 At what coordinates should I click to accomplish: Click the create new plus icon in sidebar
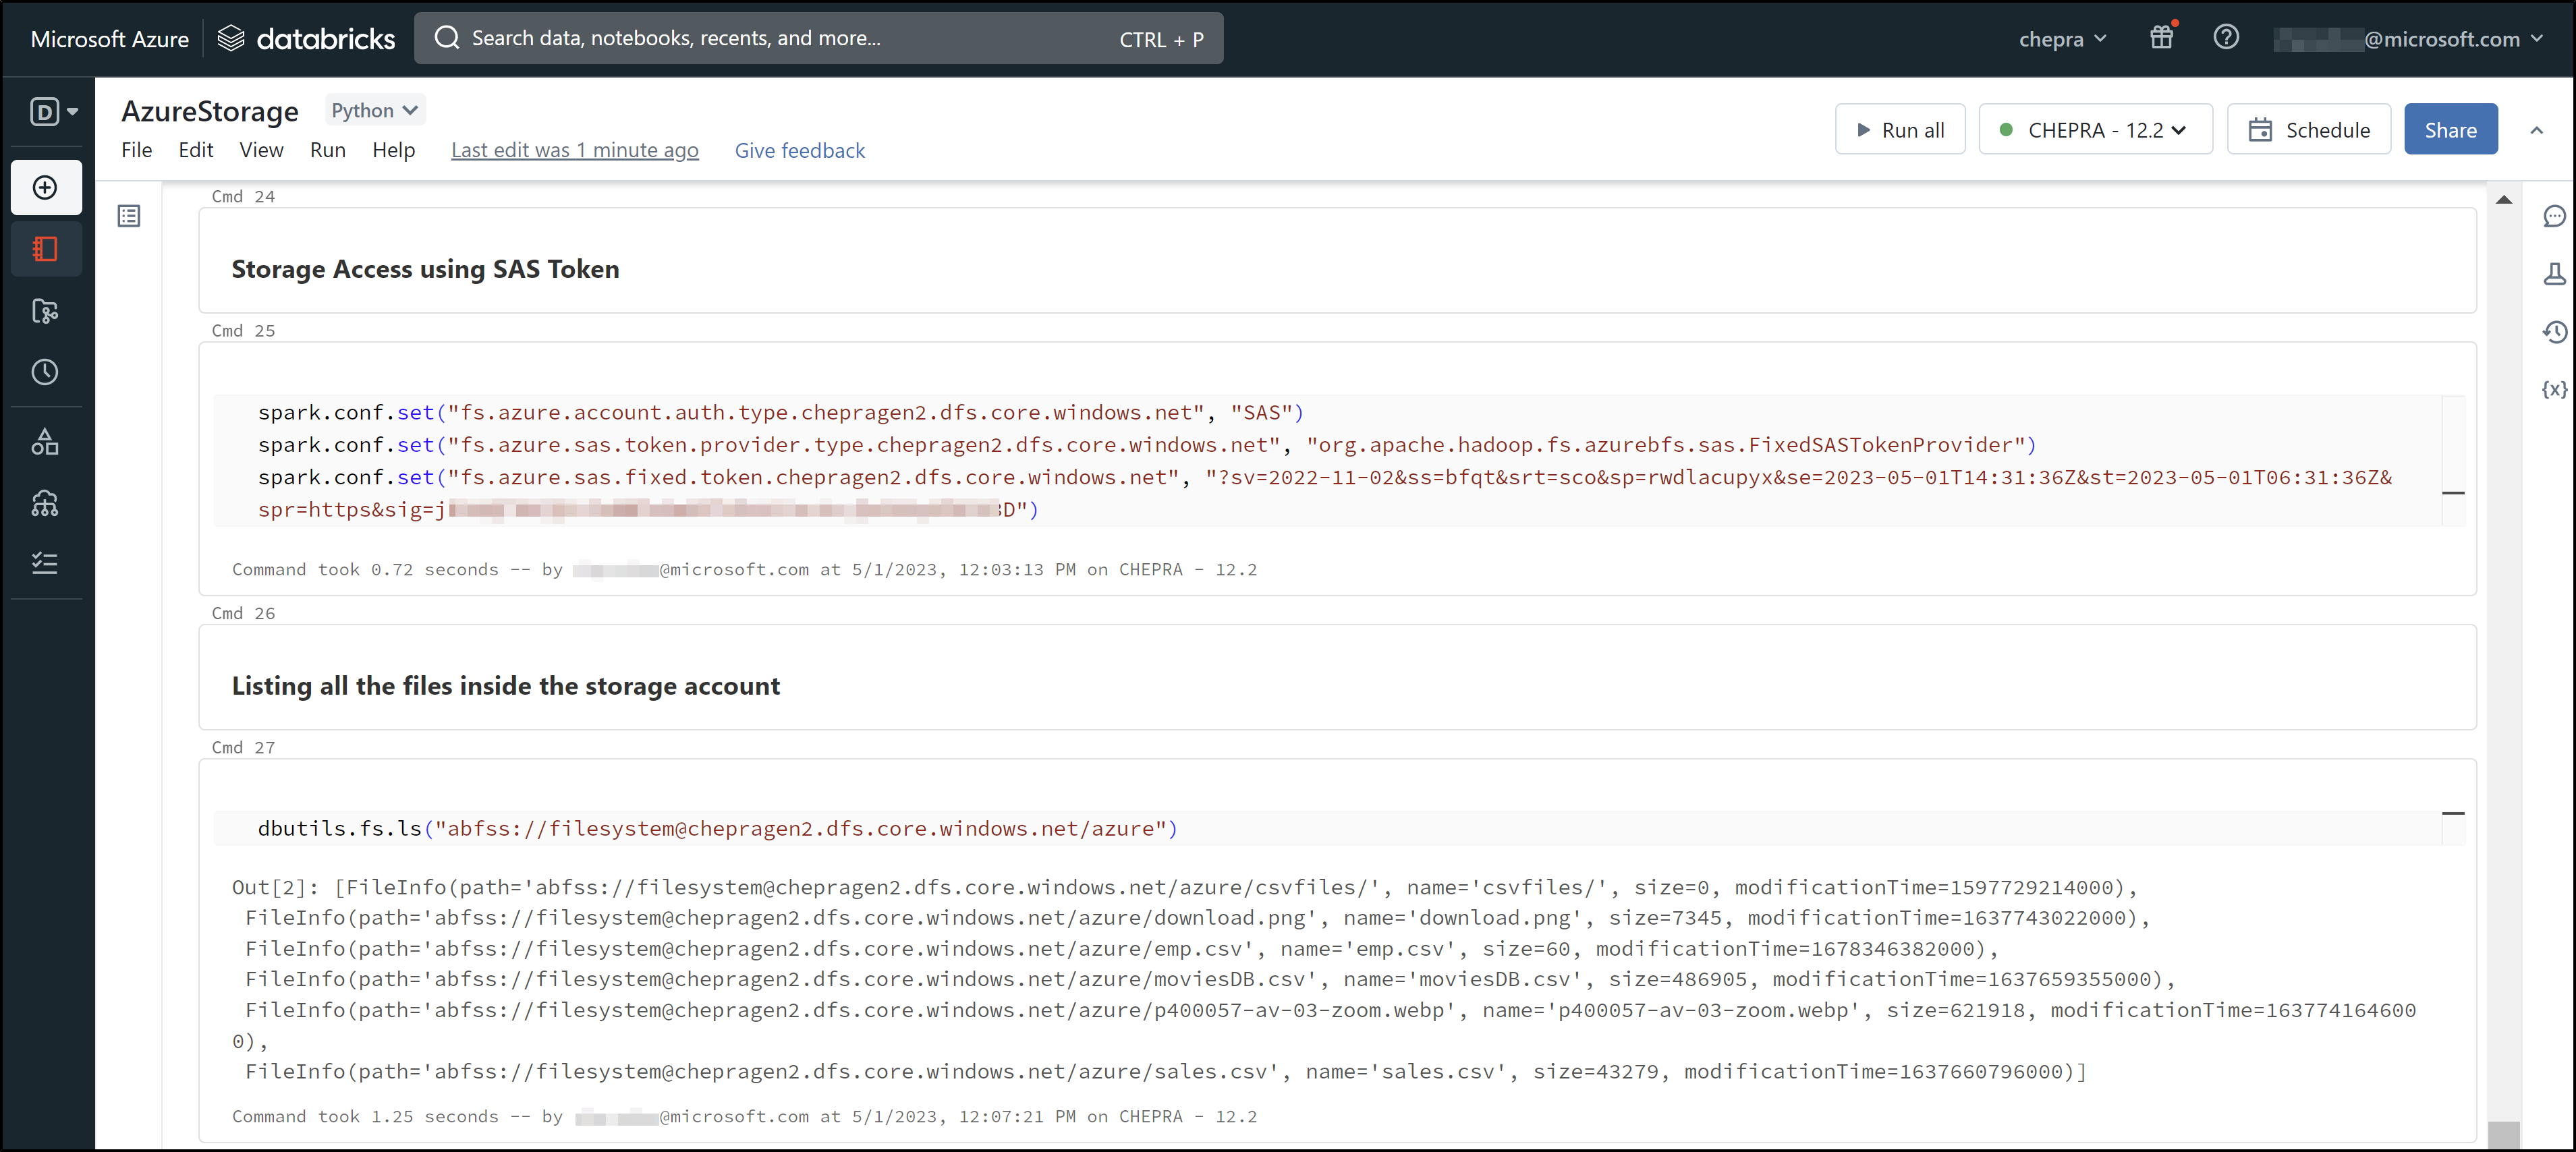pyautogui.click(x=45, y=188)
